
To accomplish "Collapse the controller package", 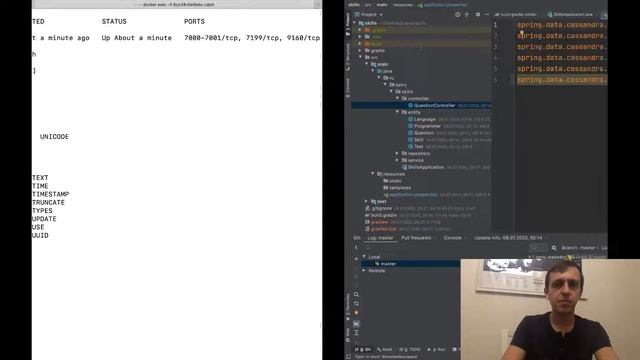I will tap(398, 98).
